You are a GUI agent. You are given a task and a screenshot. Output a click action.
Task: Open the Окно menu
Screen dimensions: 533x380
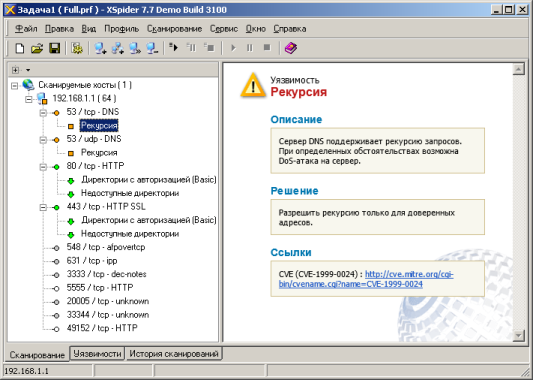point(256,29)
